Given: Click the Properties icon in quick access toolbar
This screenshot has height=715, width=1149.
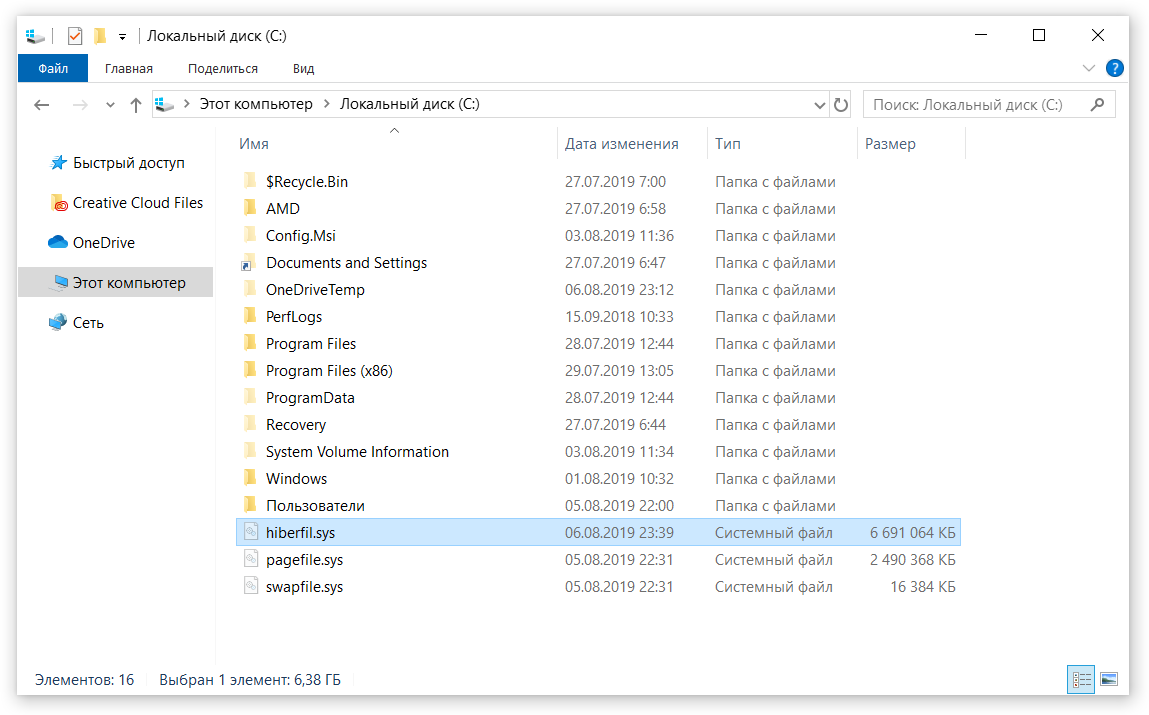Looking at the screenshot, I should 75,36.
